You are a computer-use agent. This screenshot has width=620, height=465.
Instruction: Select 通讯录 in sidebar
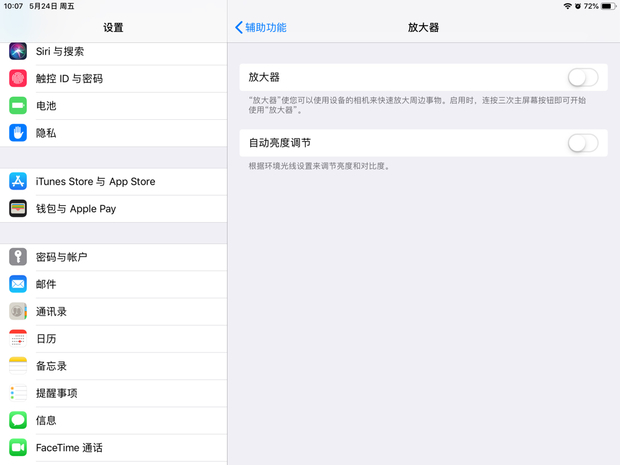click(113, 311)
